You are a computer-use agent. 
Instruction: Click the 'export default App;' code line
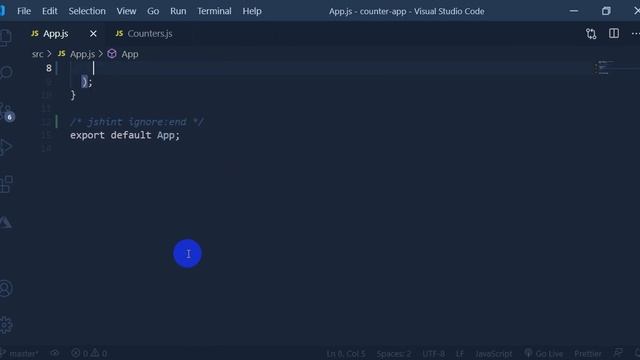(x=124, y=135)
